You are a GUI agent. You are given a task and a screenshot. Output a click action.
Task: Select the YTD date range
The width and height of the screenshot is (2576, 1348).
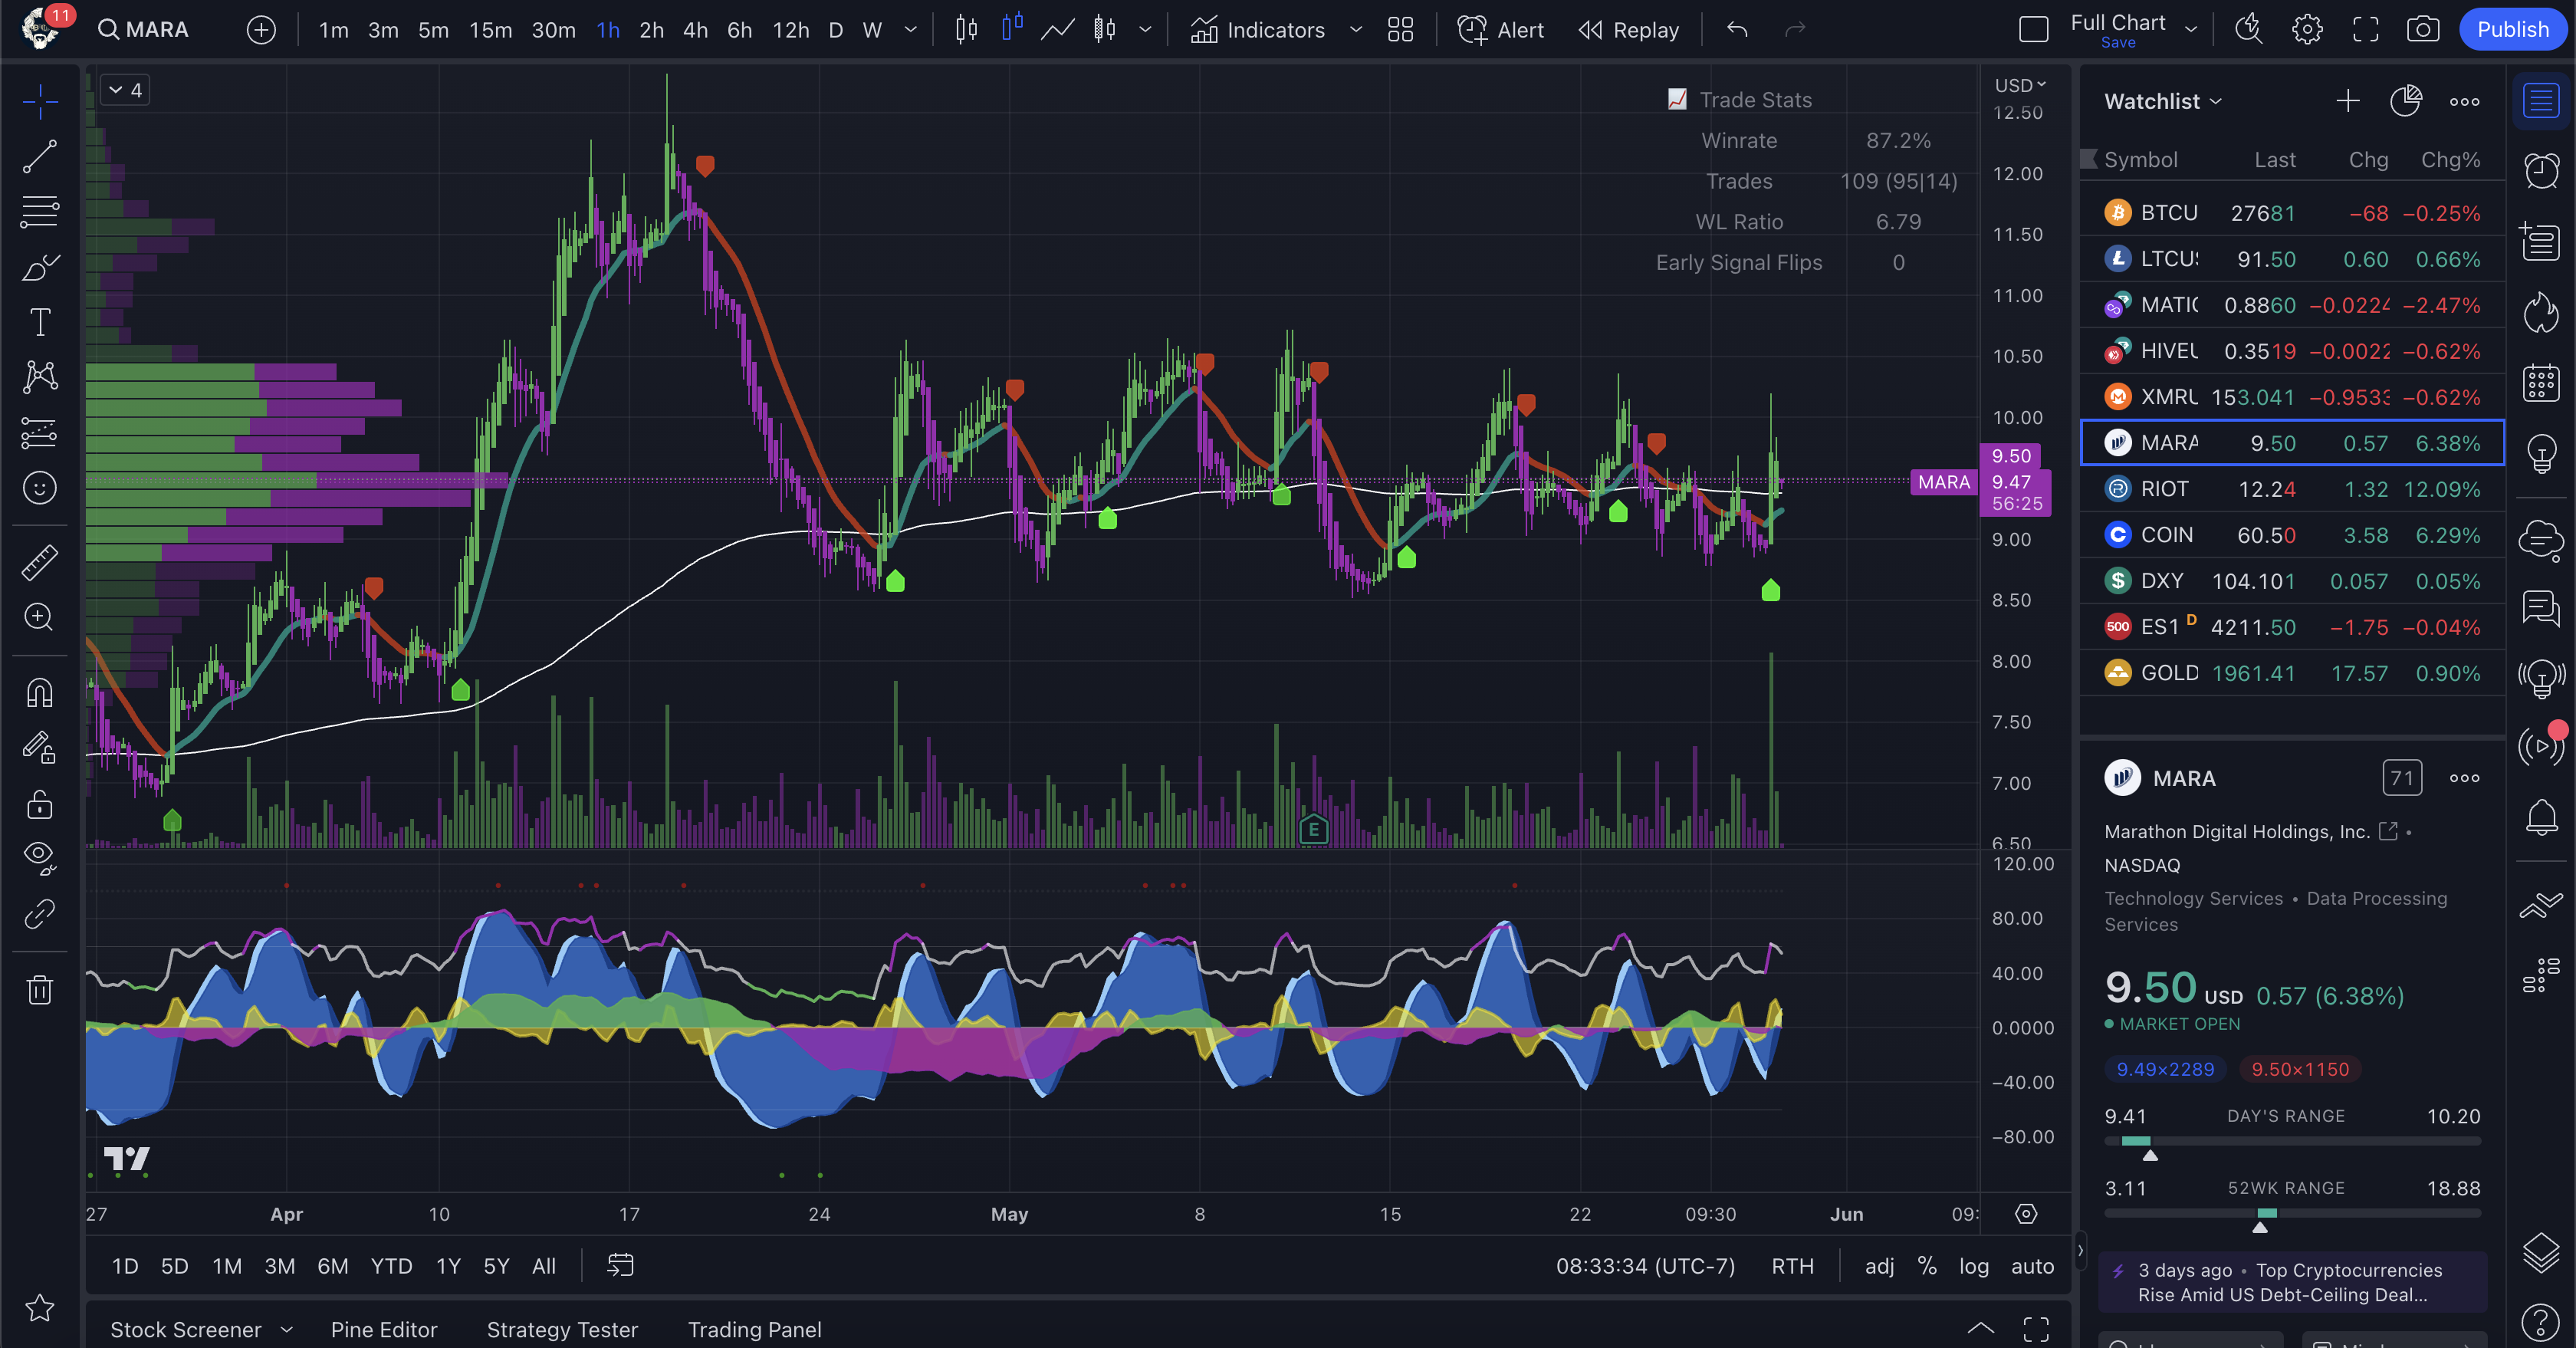(x=391, y=1266)
